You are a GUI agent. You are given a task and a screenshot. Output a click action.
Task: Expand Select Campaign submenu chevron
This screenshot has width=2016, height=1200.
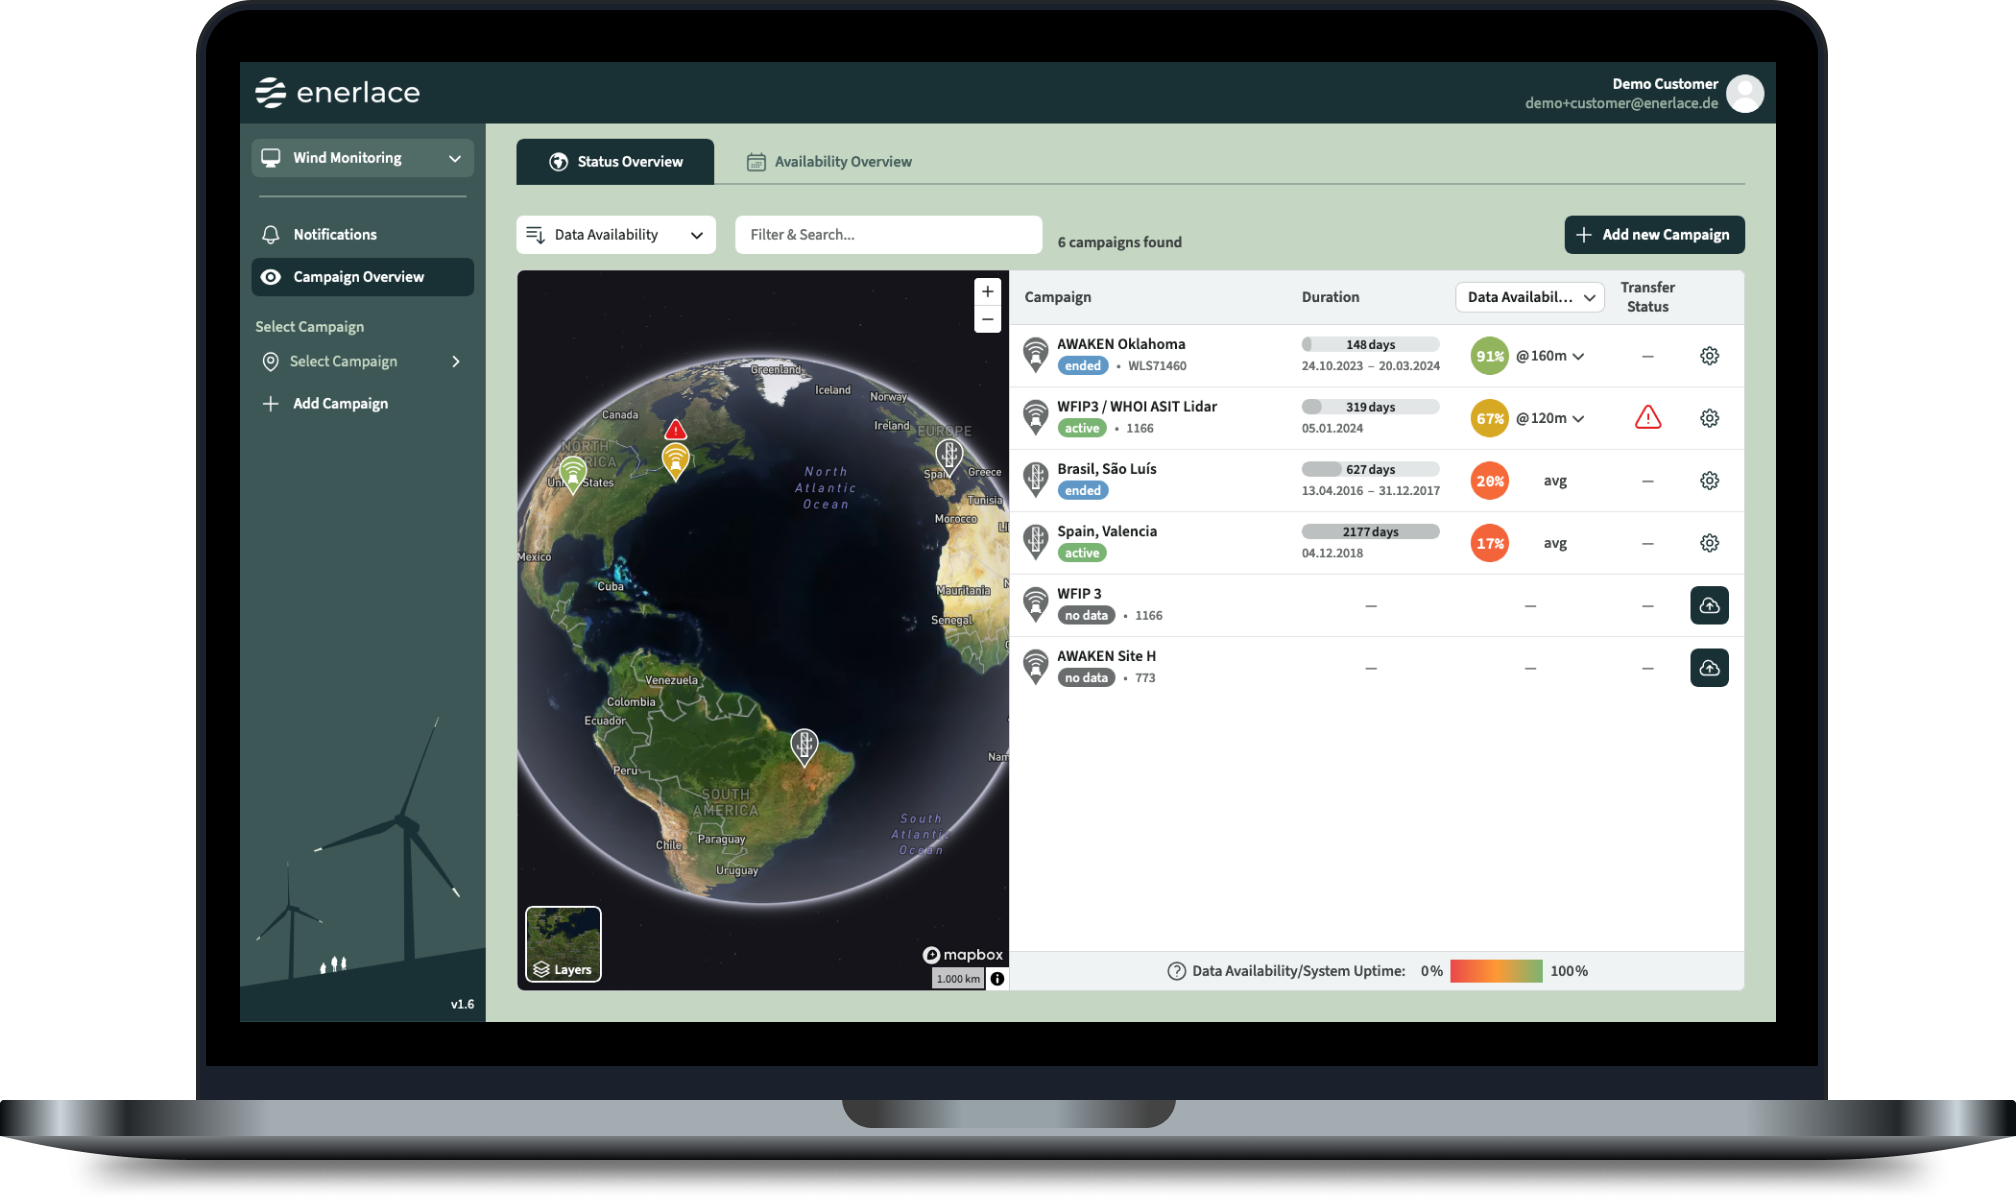pos(456,361)
